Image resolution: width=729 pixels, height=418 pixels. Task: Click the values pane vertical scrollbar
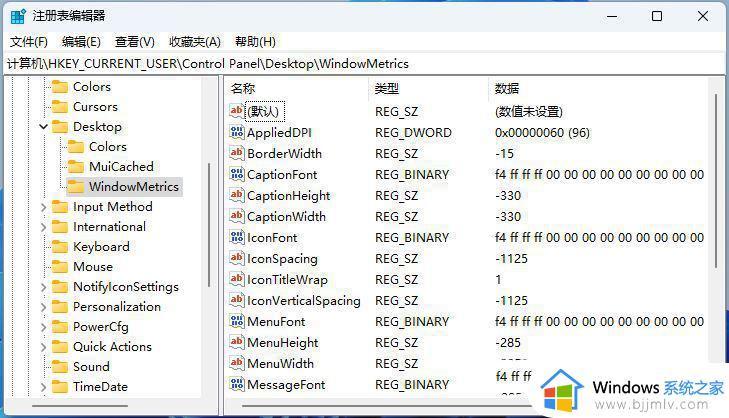tap(716, 181)
